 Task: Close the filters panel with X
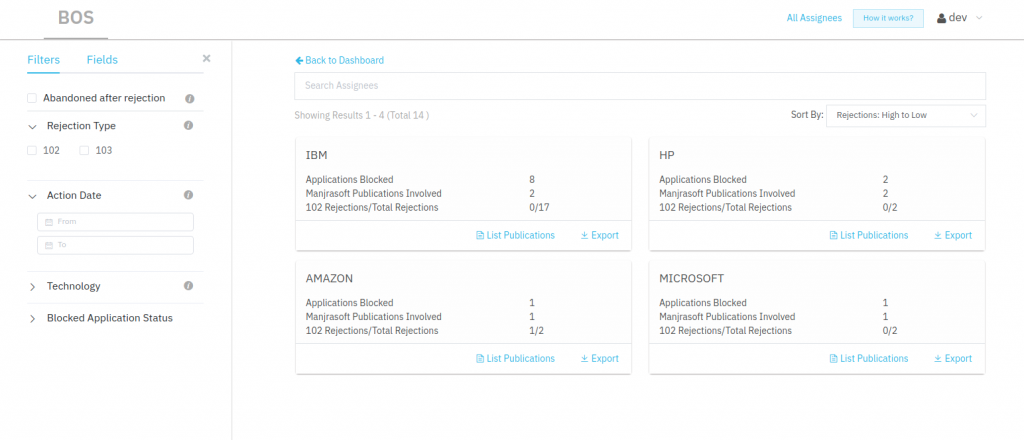206,59
